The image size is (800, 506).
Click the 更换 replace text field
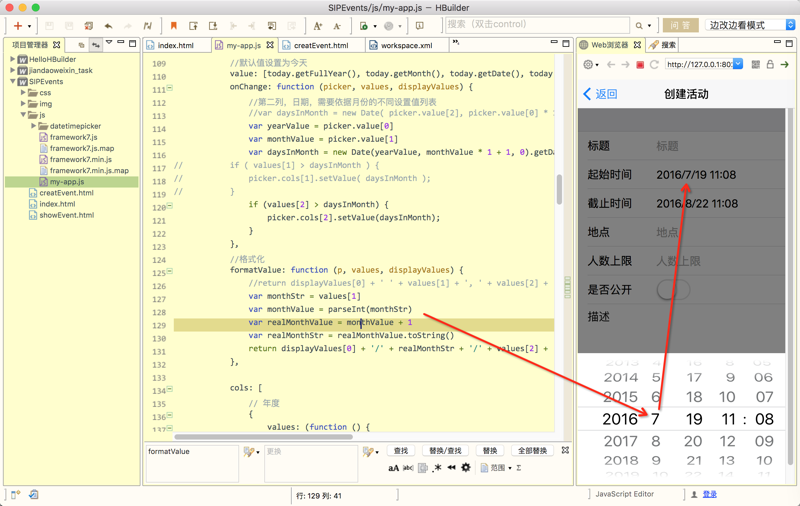pos(311,463)
